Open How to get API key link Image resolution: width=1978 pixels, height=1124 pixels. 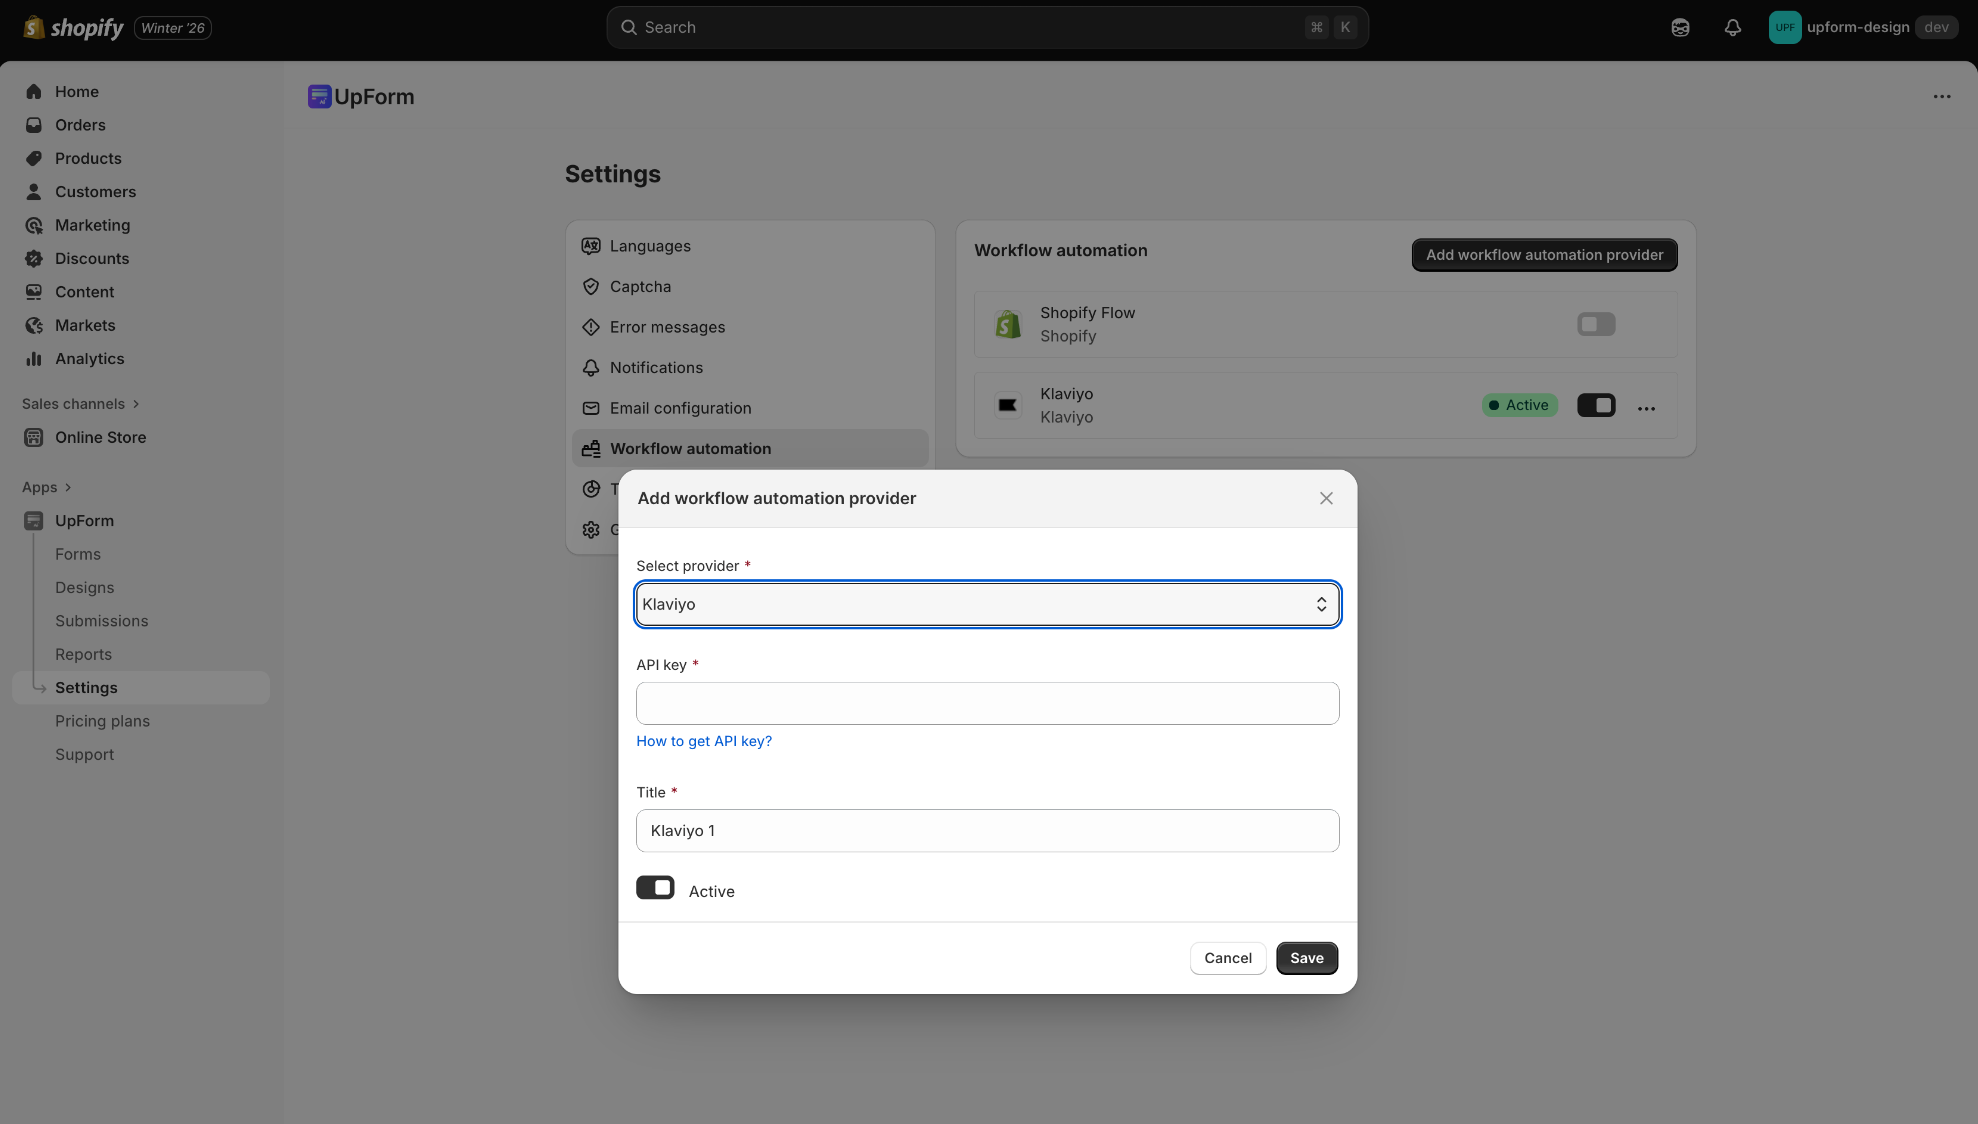point(704,741)
